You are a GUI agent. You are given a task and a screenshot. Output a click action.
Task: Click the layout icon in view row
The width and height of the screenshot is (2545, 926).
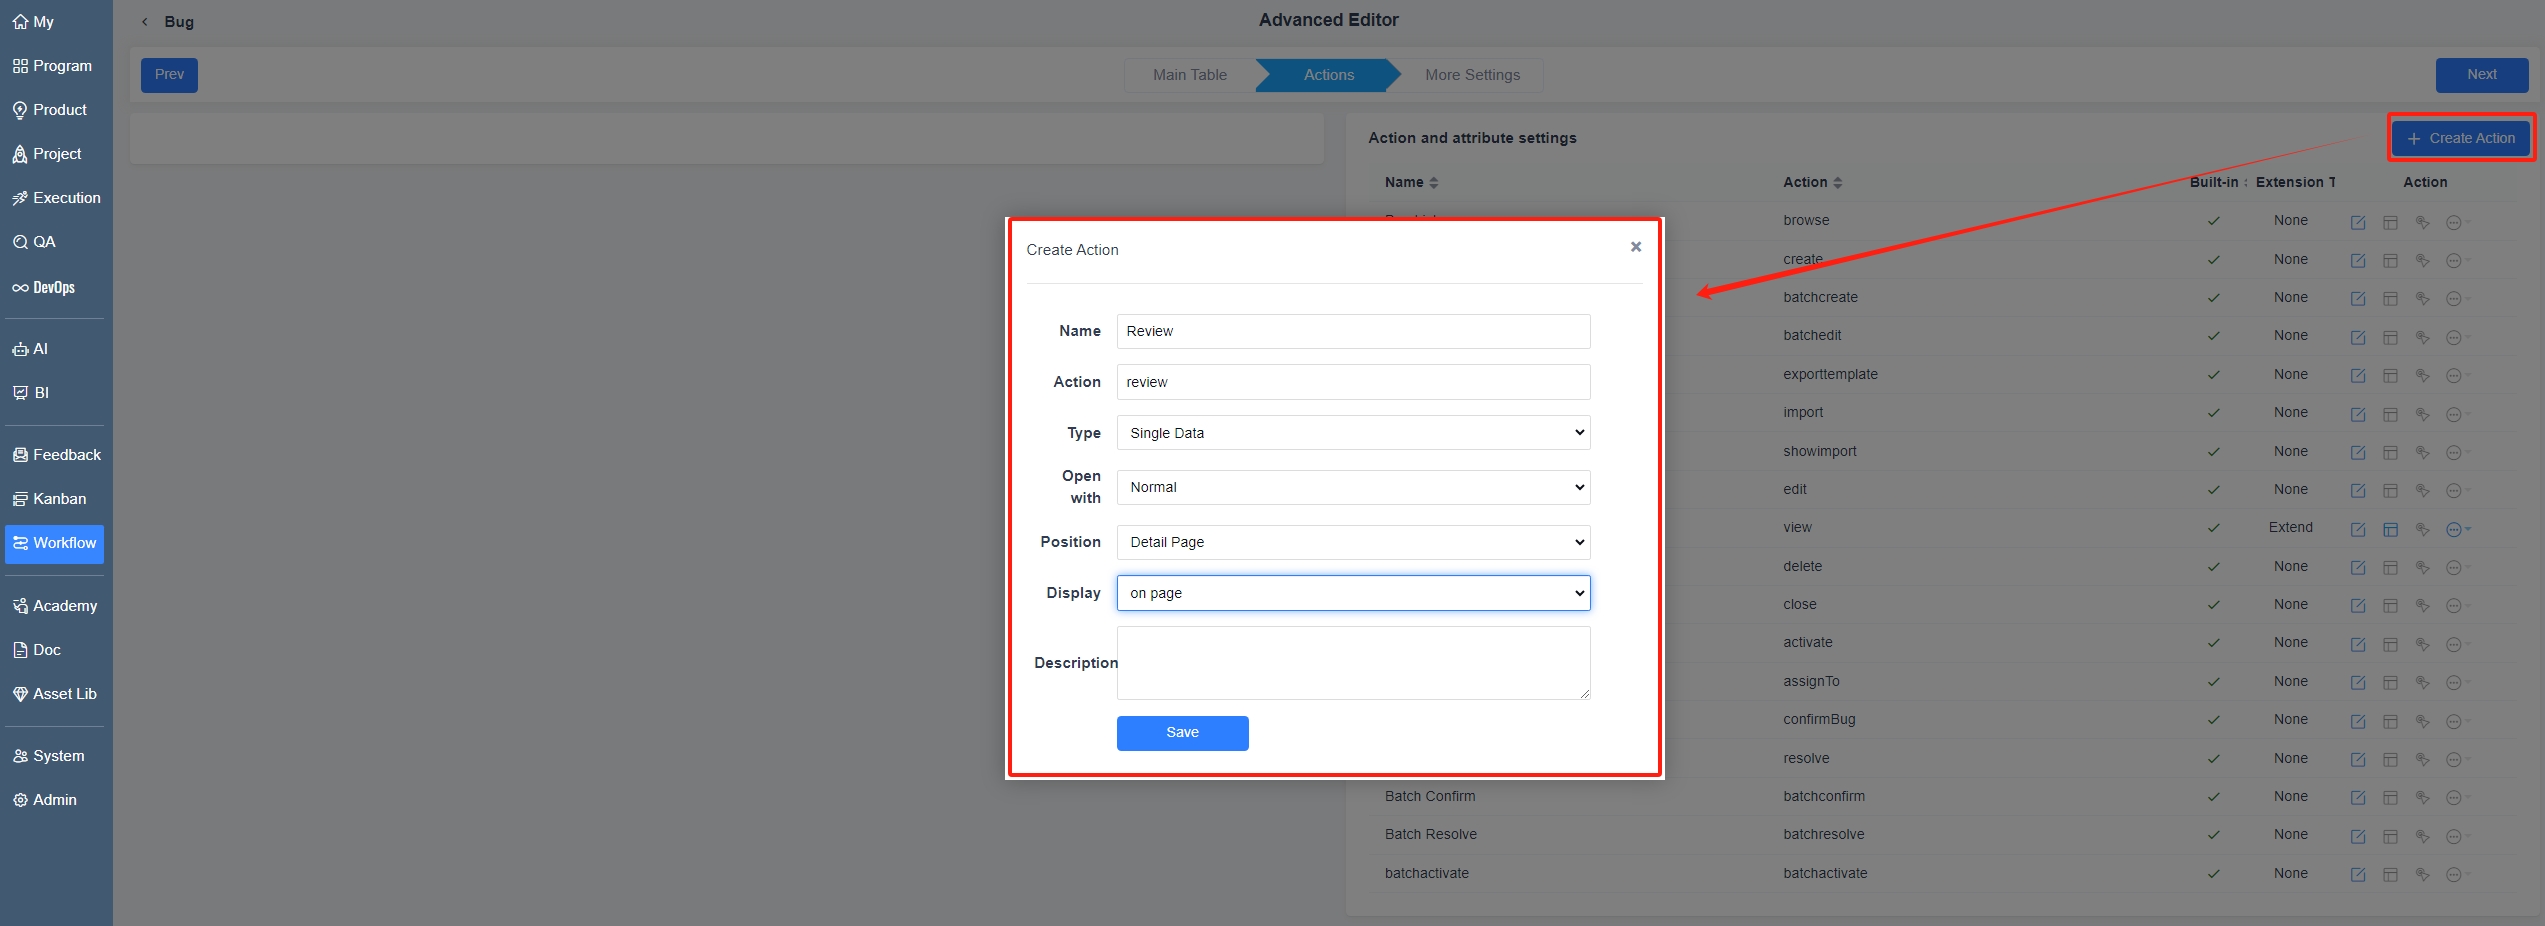[2390, 529]
